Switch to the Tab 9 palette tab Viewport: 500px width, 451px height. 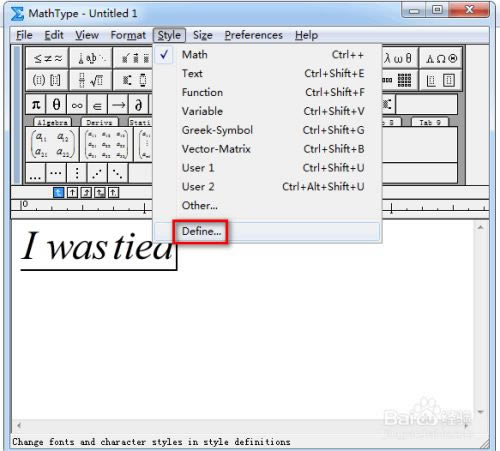[430, 122]
